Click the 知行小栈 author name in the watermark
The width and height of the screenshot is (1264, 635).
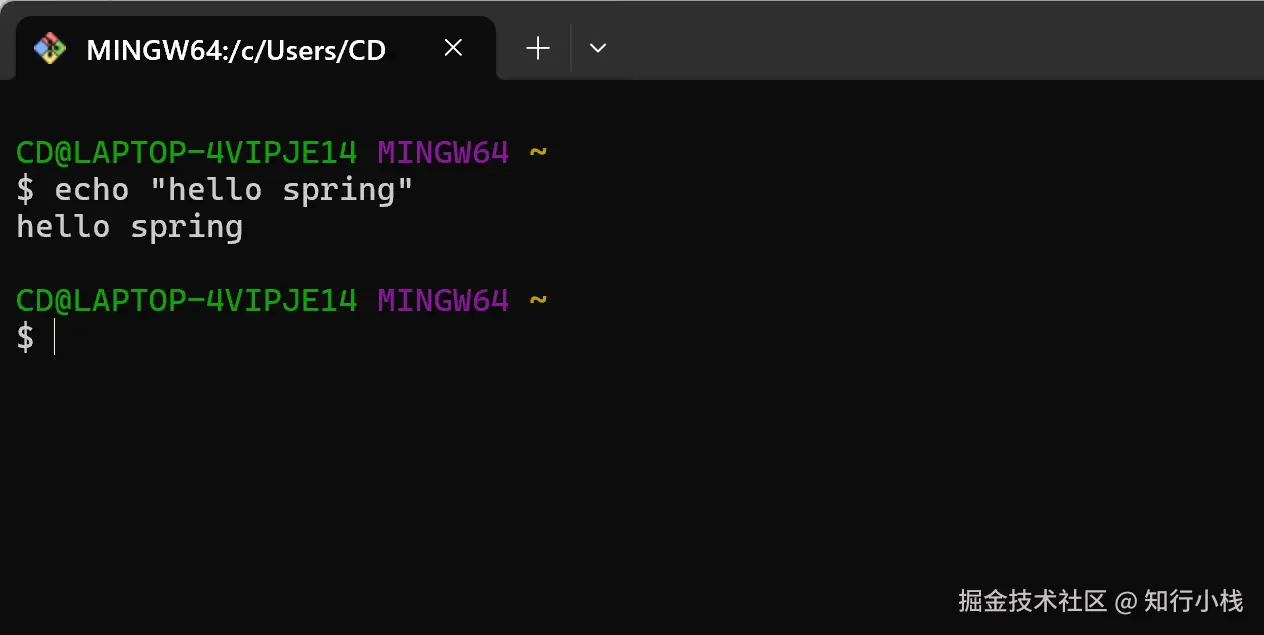point(1193,601)
